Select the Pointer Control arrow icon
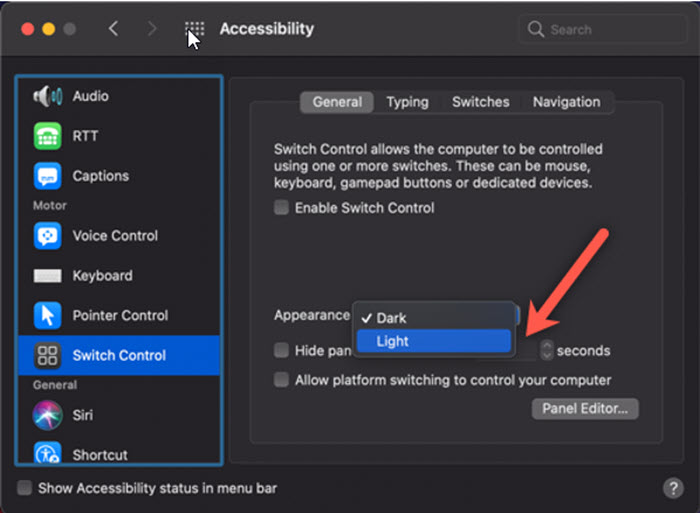700x513 pixels. click(47, 315)
